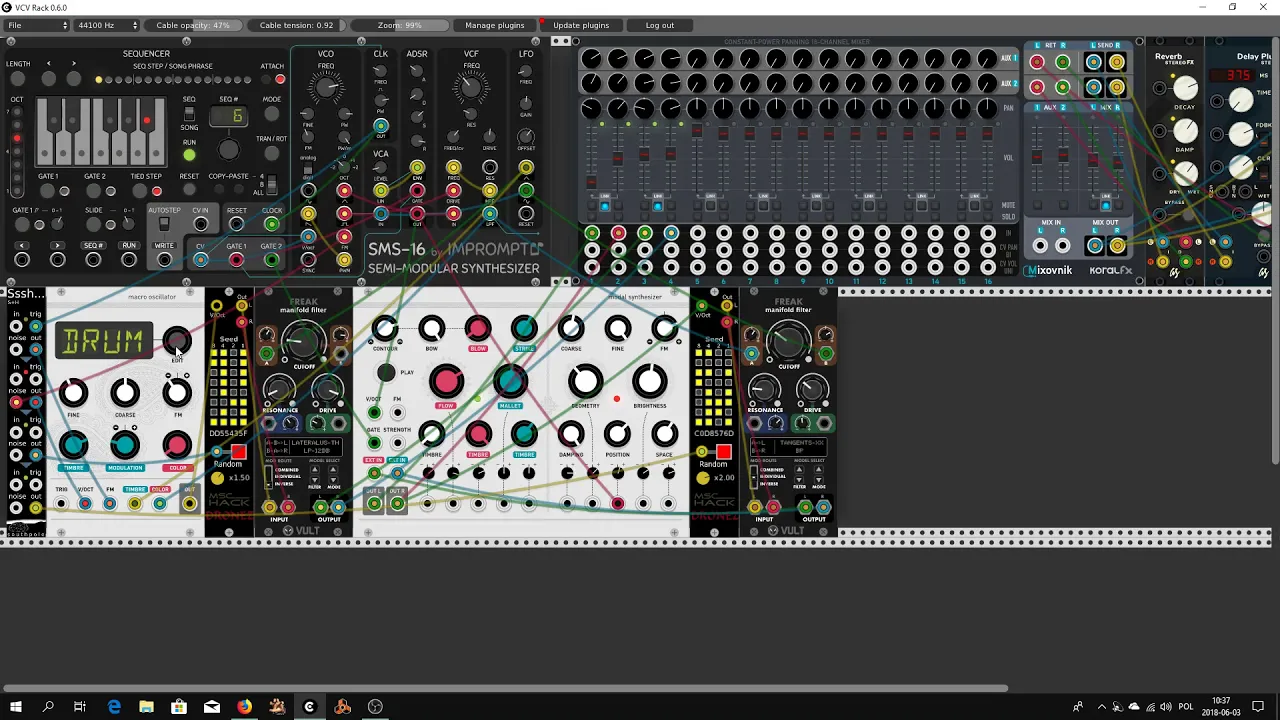The image size is (1280, 720).
Task: Click the modal synthesizer PLAY button
Action: tap(386, 373)
